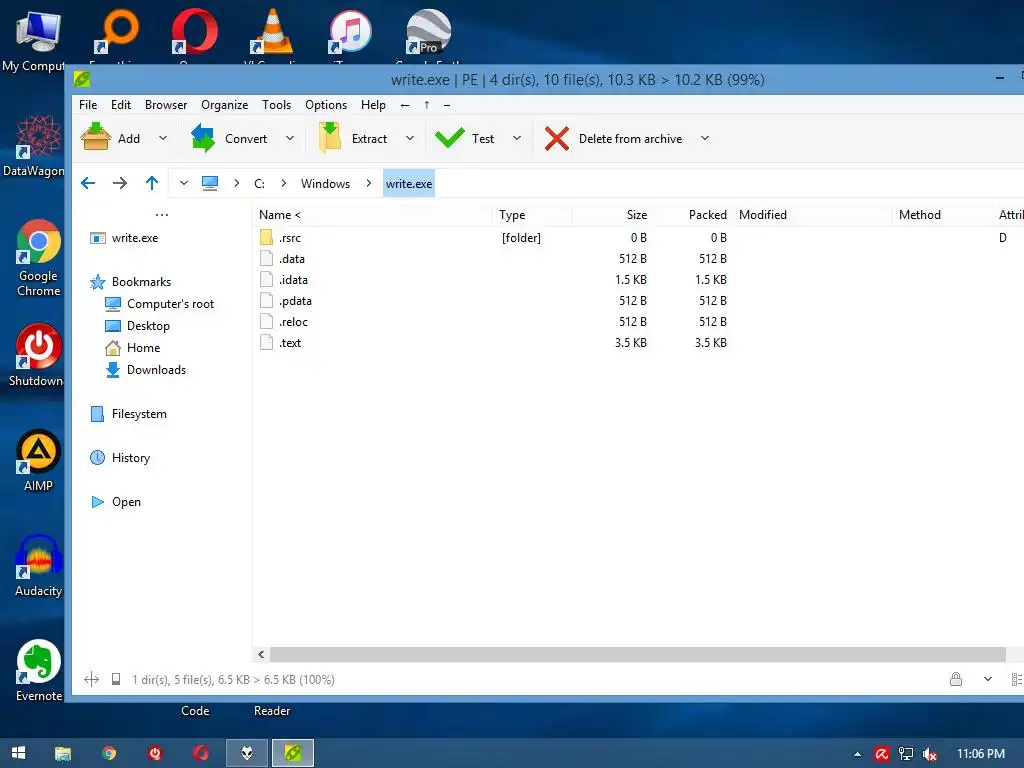Click the small drive icon in status bar
Viewport: 1024px width, 768px height.
click(x=116, y=679)
